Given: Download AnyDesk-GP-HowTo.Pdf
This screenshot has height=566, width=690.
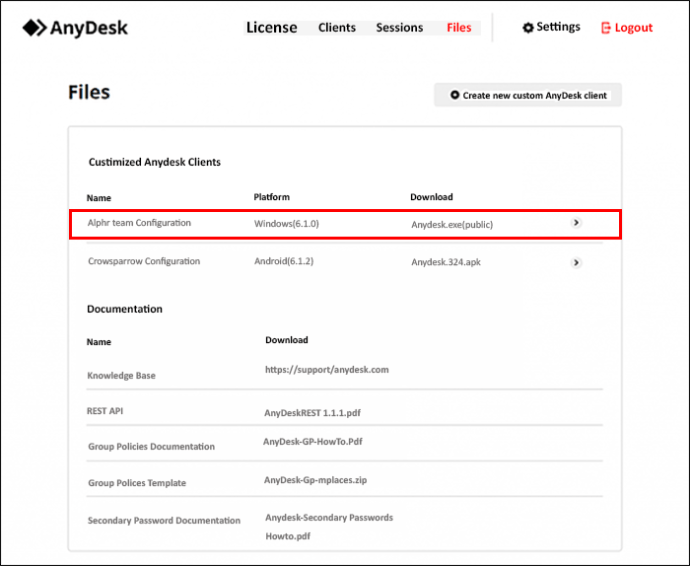Looking at the screenshot, I should tap(312, 441).
